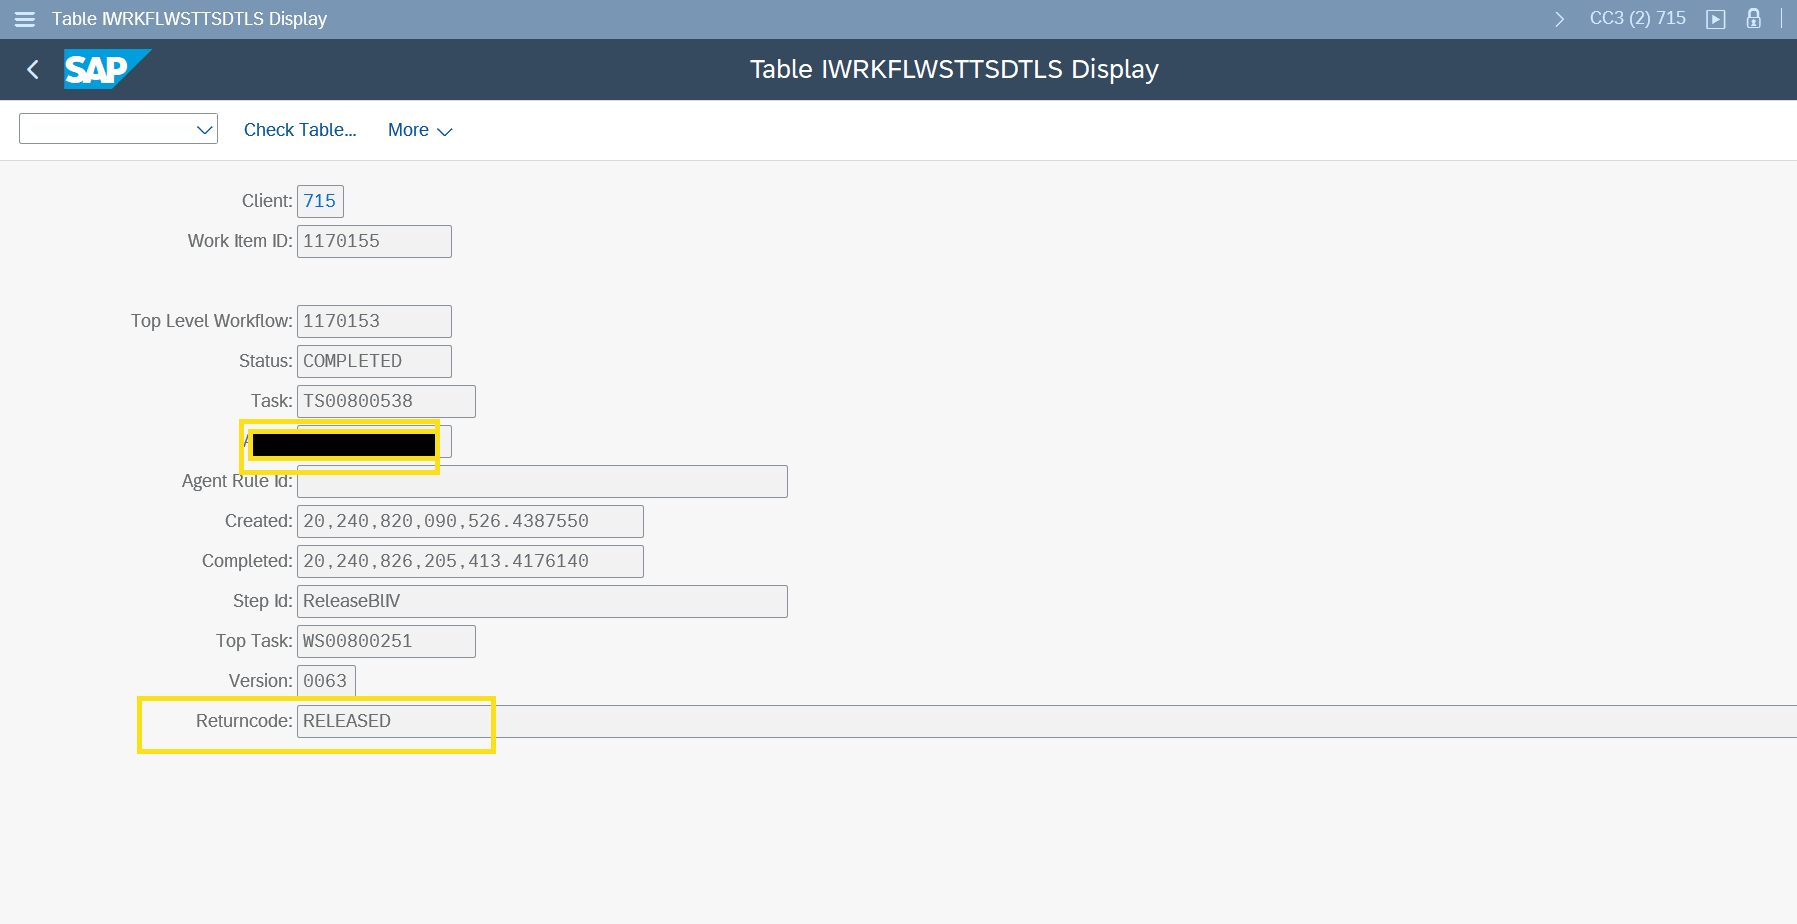The image size is (1797, 924).
Task: Click the Client field showing 715
Action: [x=320, y=201]
